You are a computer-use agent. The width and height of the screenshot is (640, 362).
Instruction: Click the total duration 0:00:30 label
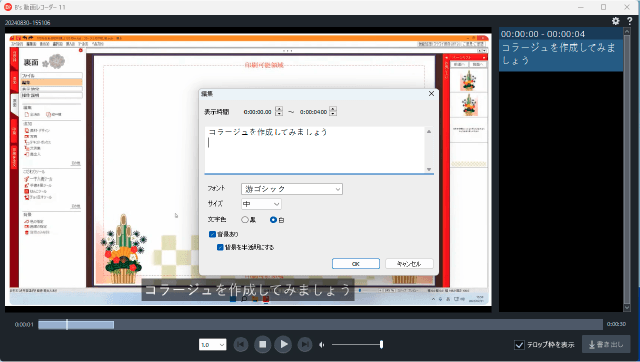click(616, 324)
